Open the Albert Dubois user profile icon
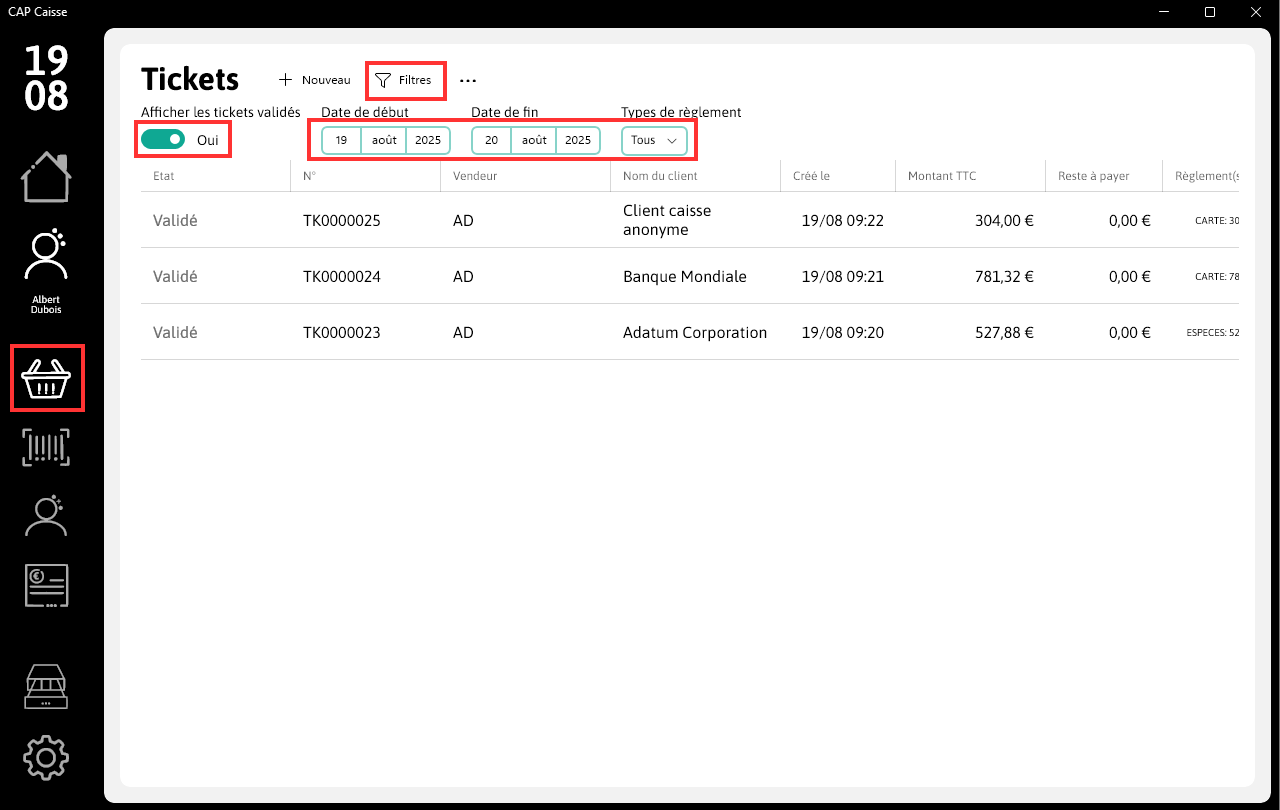The width and height of the screenshot is (1280, 810). (46, 255)
